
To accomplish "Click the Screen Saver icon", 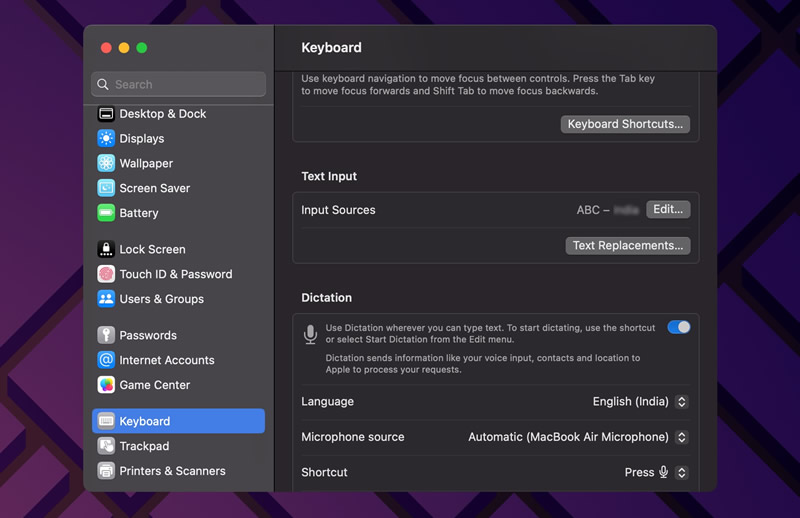I will 106,188.
